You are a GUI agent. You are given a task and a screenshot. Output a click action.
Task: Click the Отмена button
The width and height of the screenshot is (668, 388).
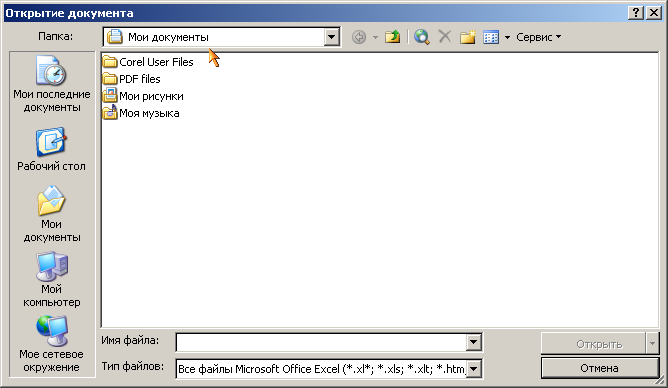click(x=600, y=368)
